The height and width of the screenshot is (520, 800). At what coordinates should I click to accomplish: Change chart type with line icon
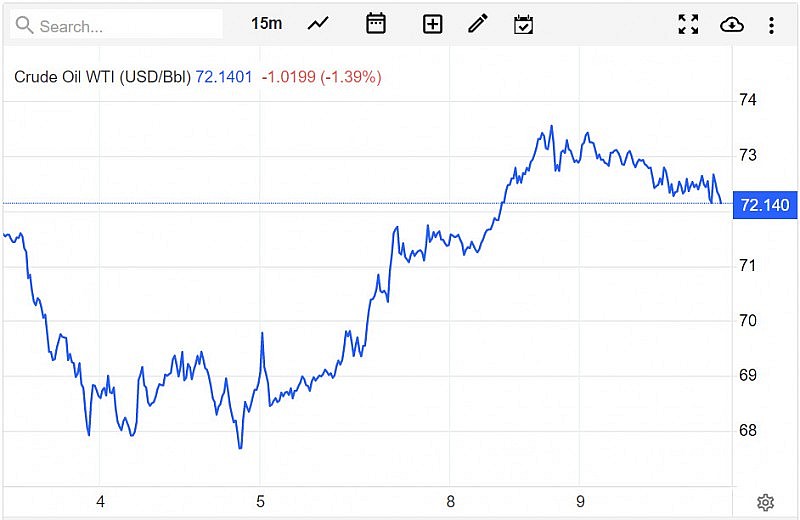(x=318, y=24)
